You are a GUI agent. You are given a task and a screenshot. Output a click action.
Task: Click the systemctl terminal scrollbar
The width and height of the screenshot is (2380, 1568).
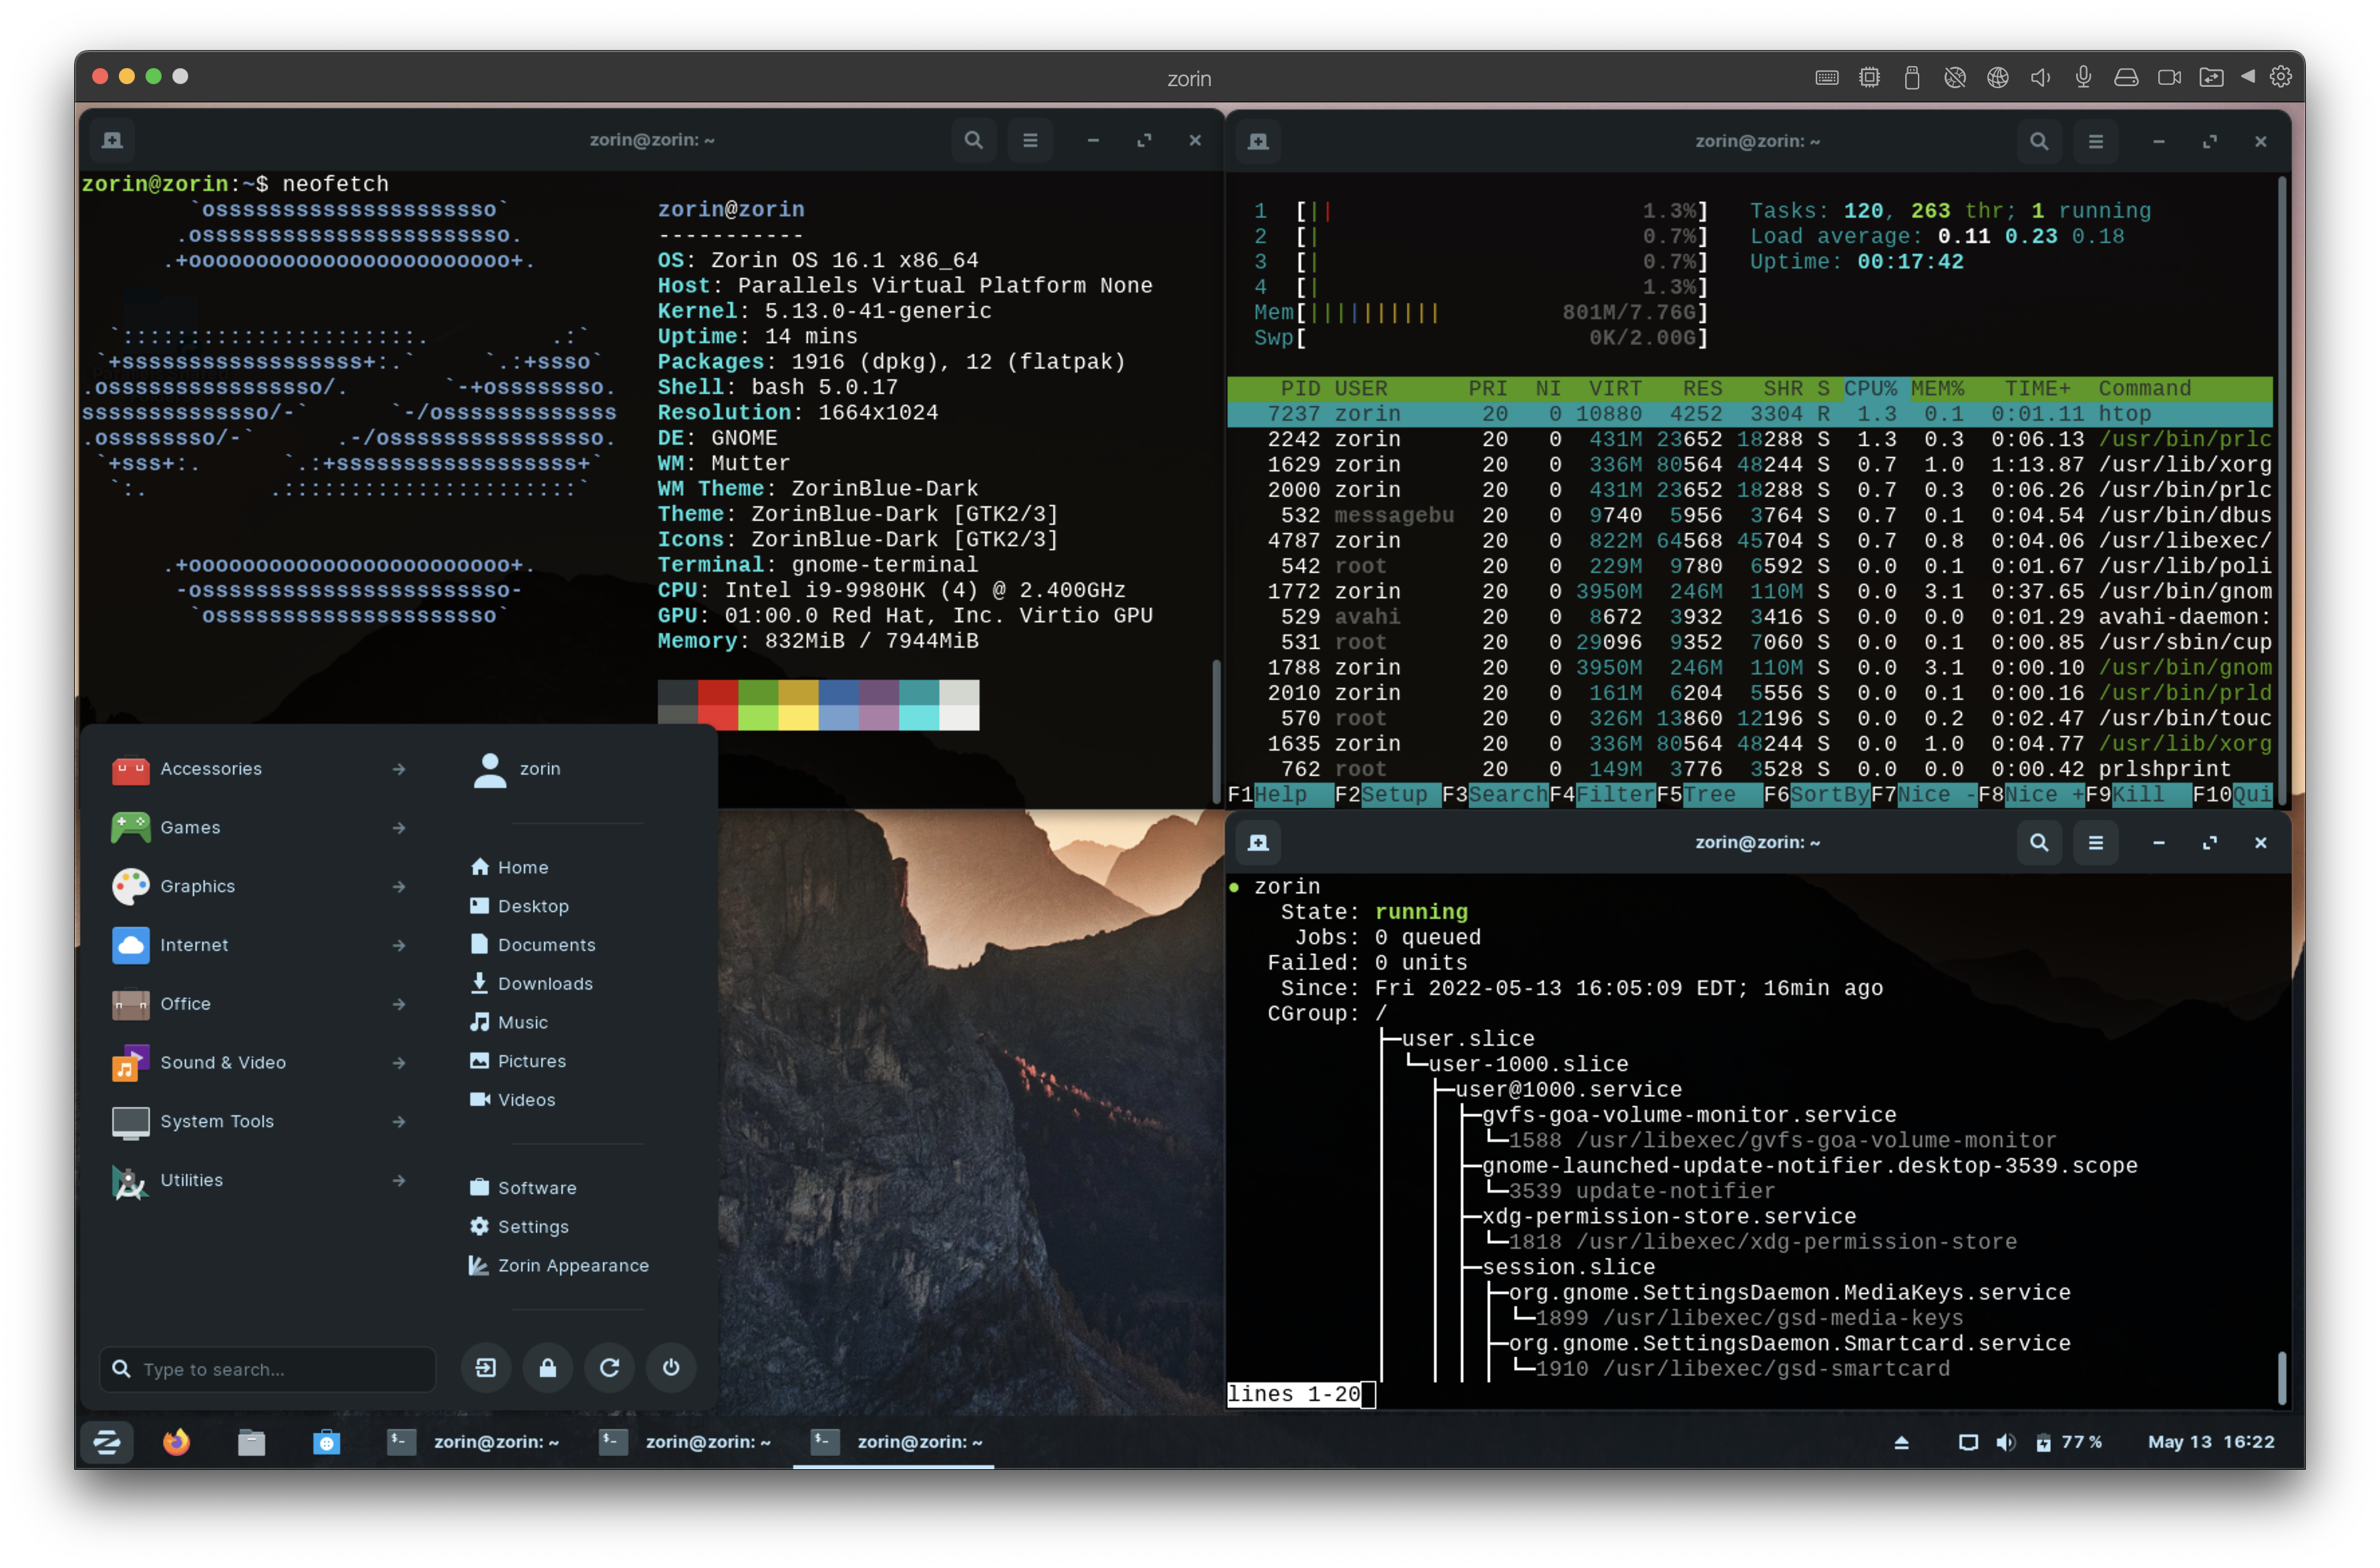tap(2281, 1377)
